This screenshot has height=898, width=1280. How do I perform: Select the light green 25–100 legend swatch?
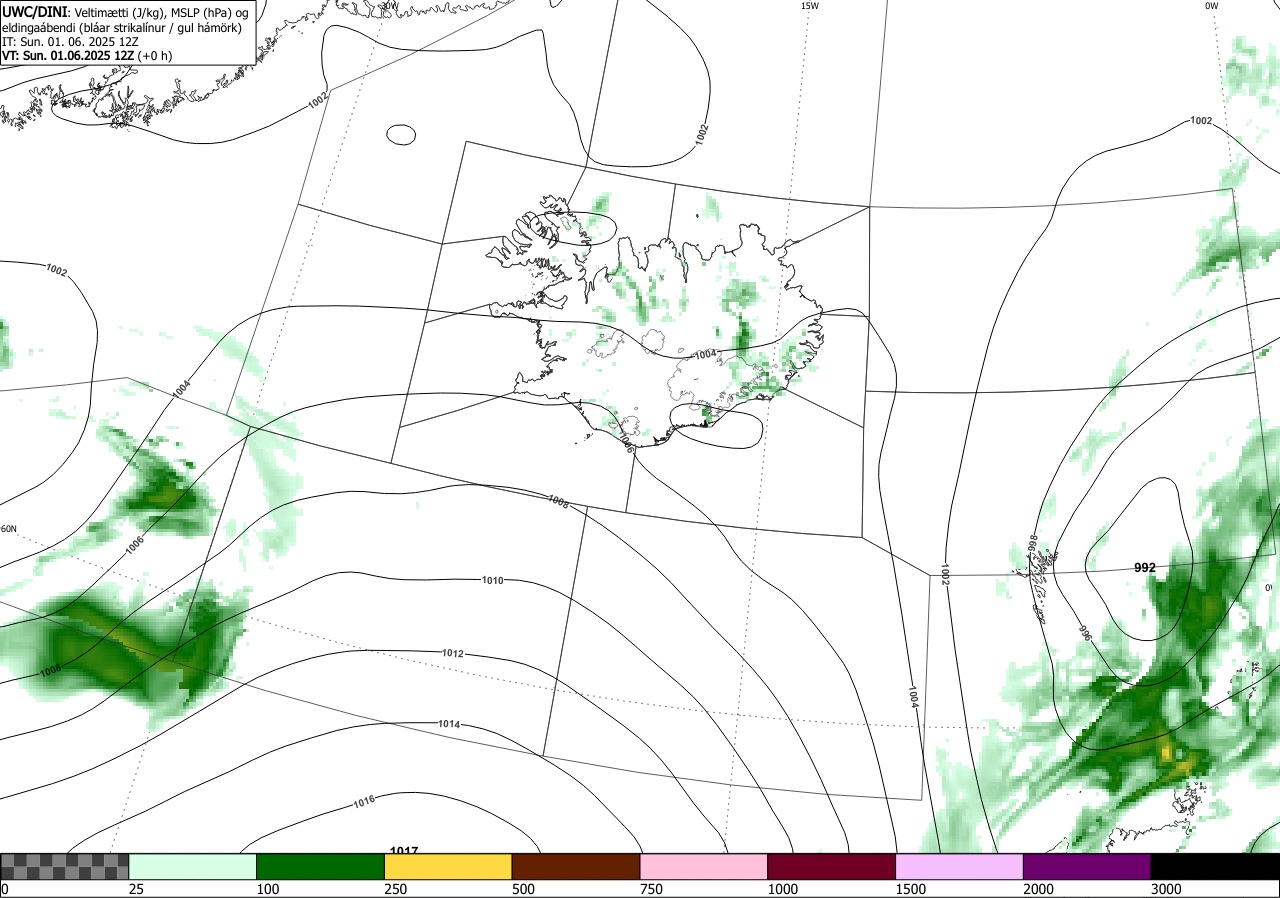click(x=193, y=866)
